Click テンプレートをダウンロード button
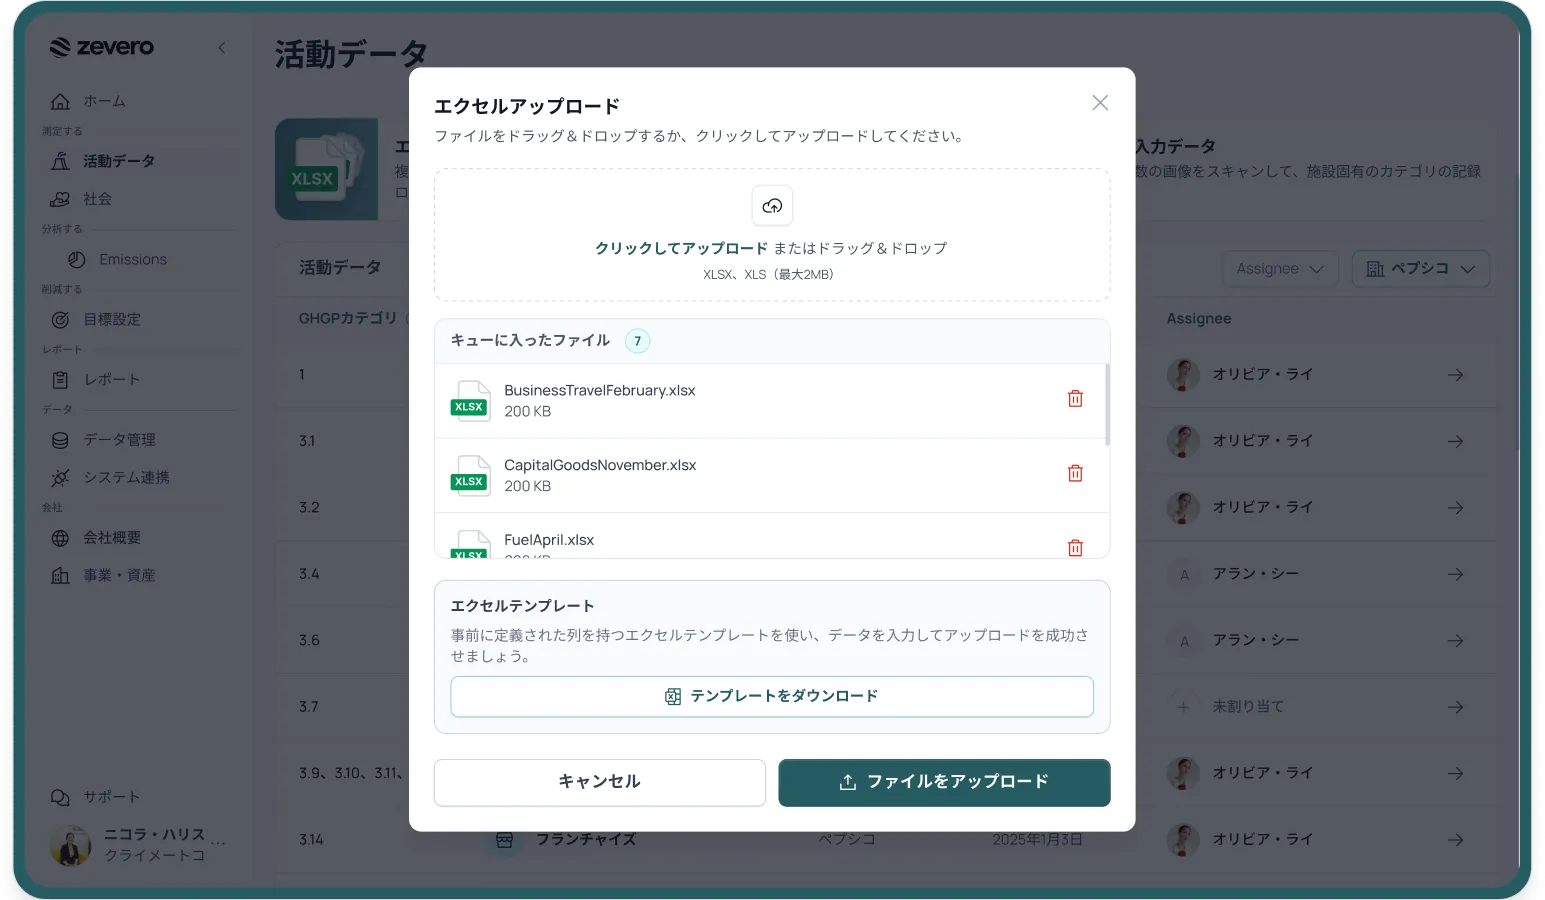 (772, 696)
